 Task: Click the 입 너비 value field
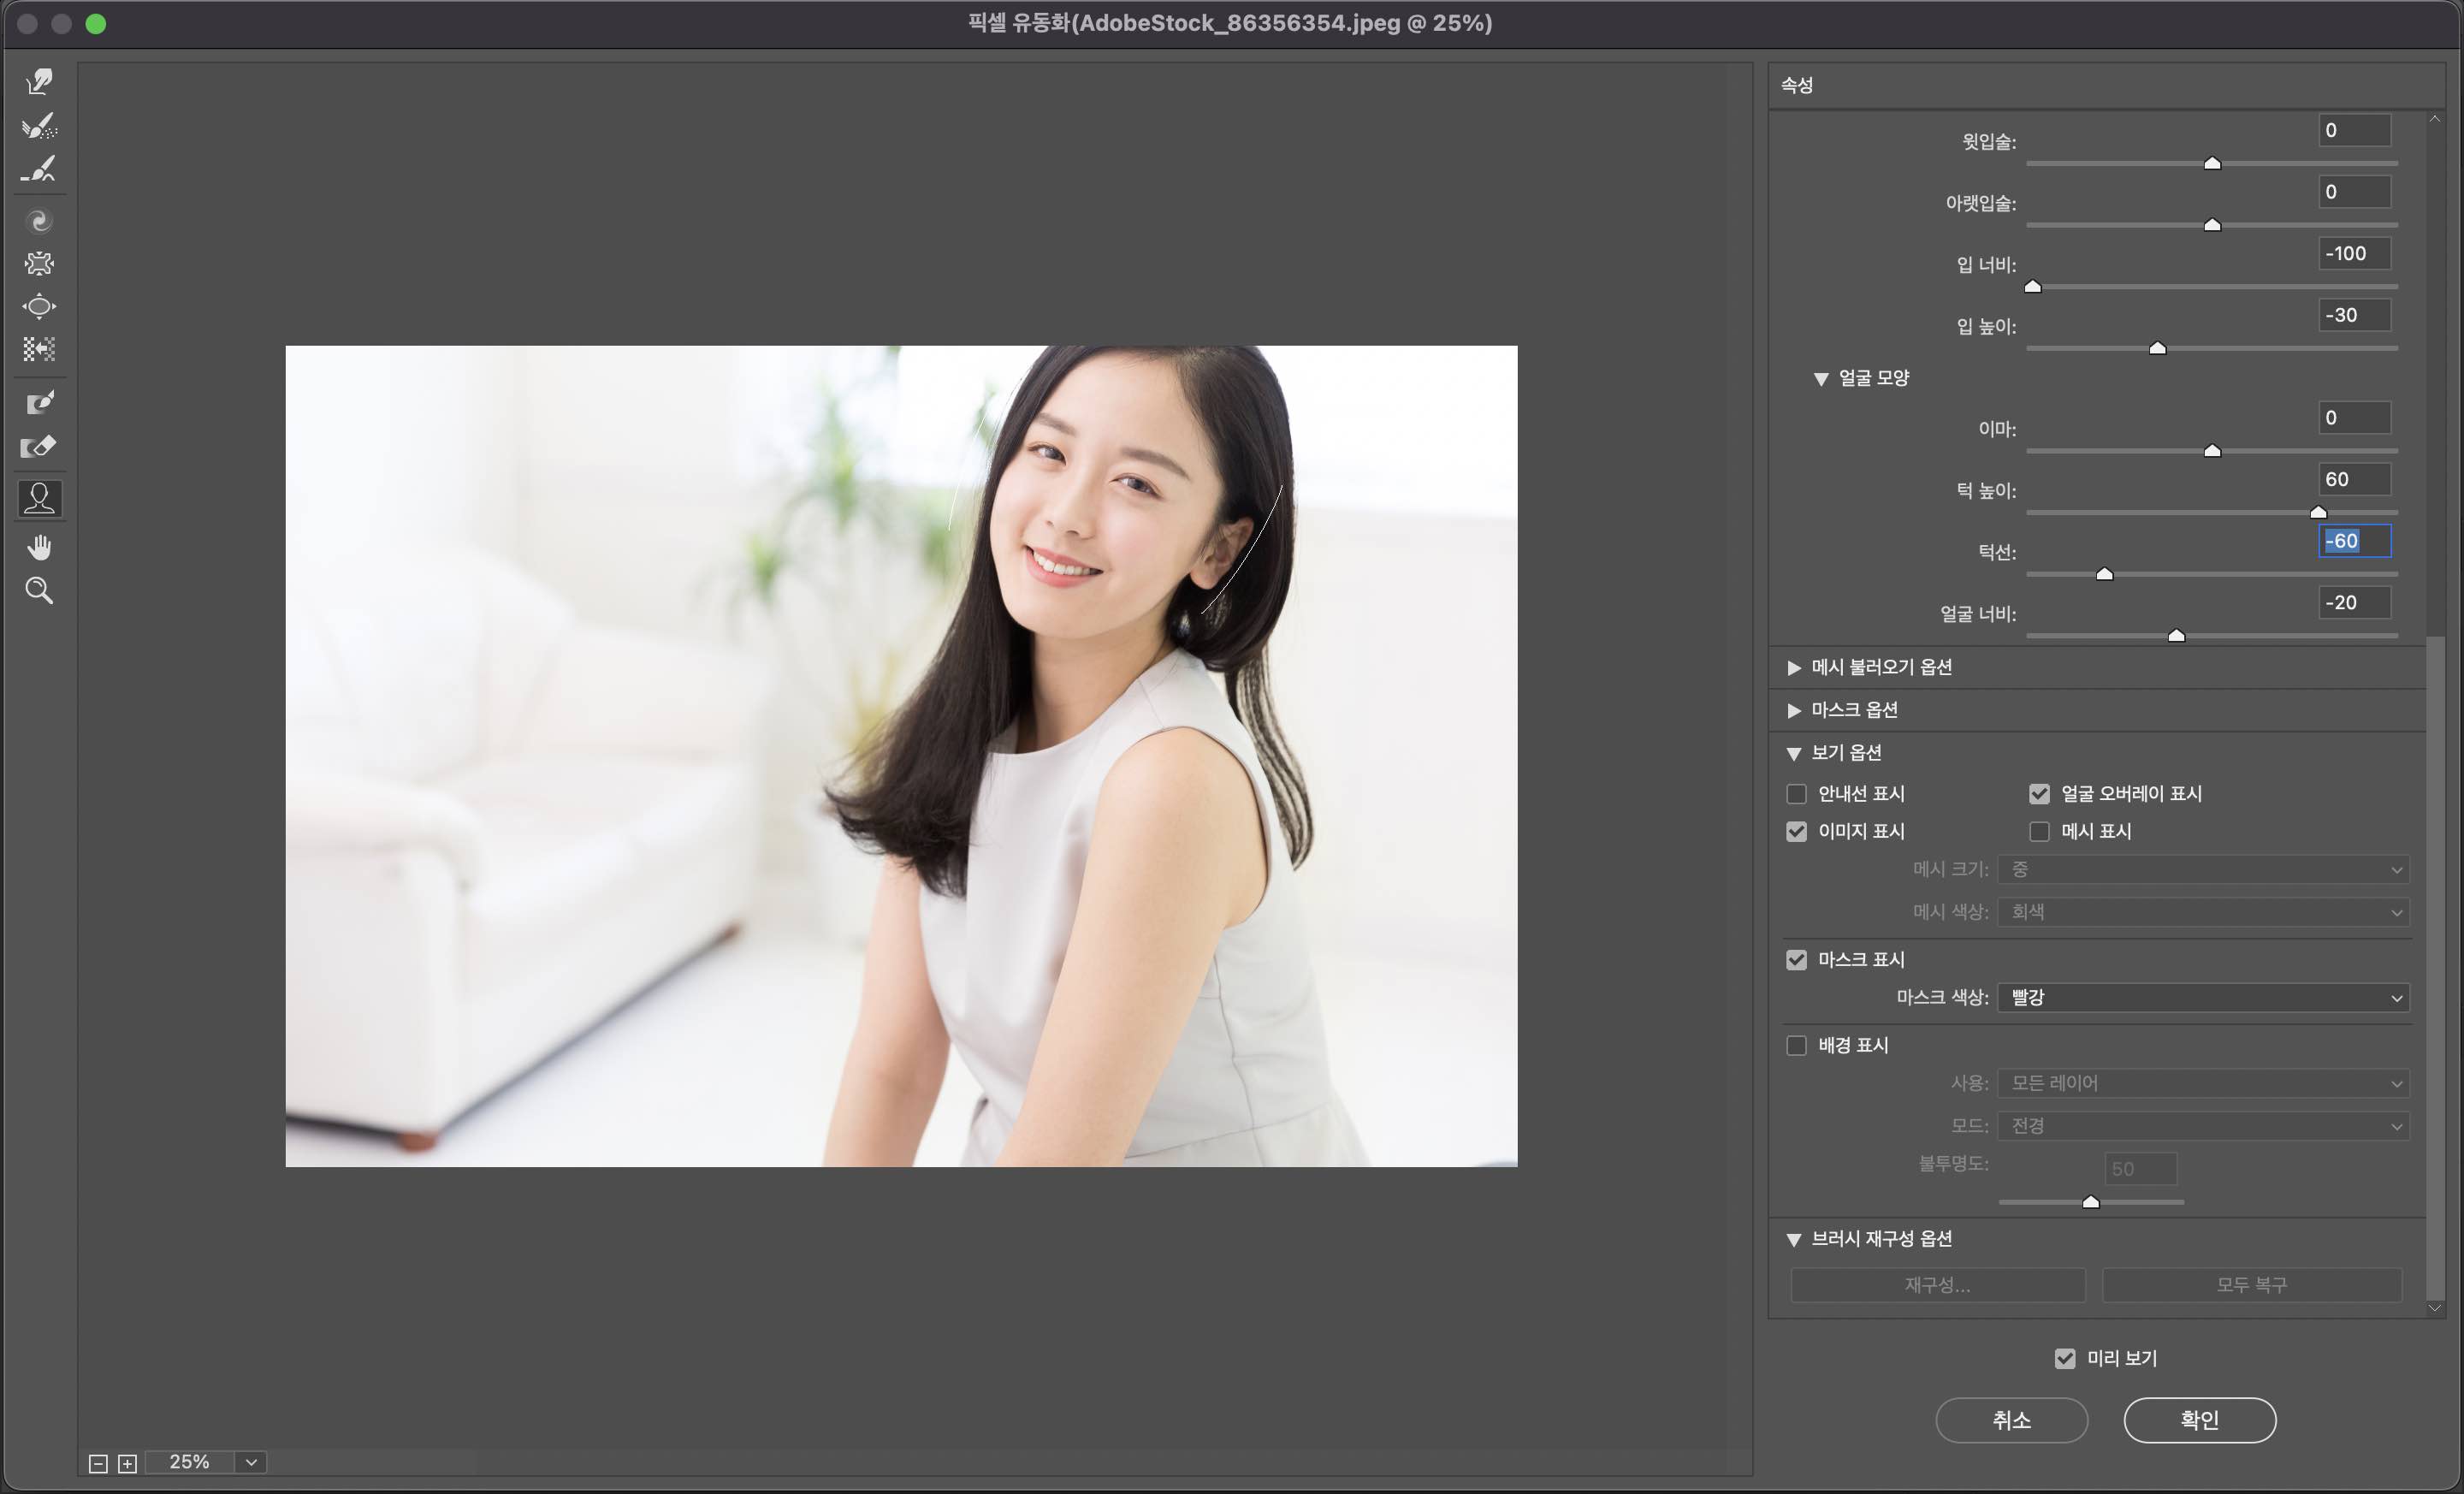coord(2353,254)
